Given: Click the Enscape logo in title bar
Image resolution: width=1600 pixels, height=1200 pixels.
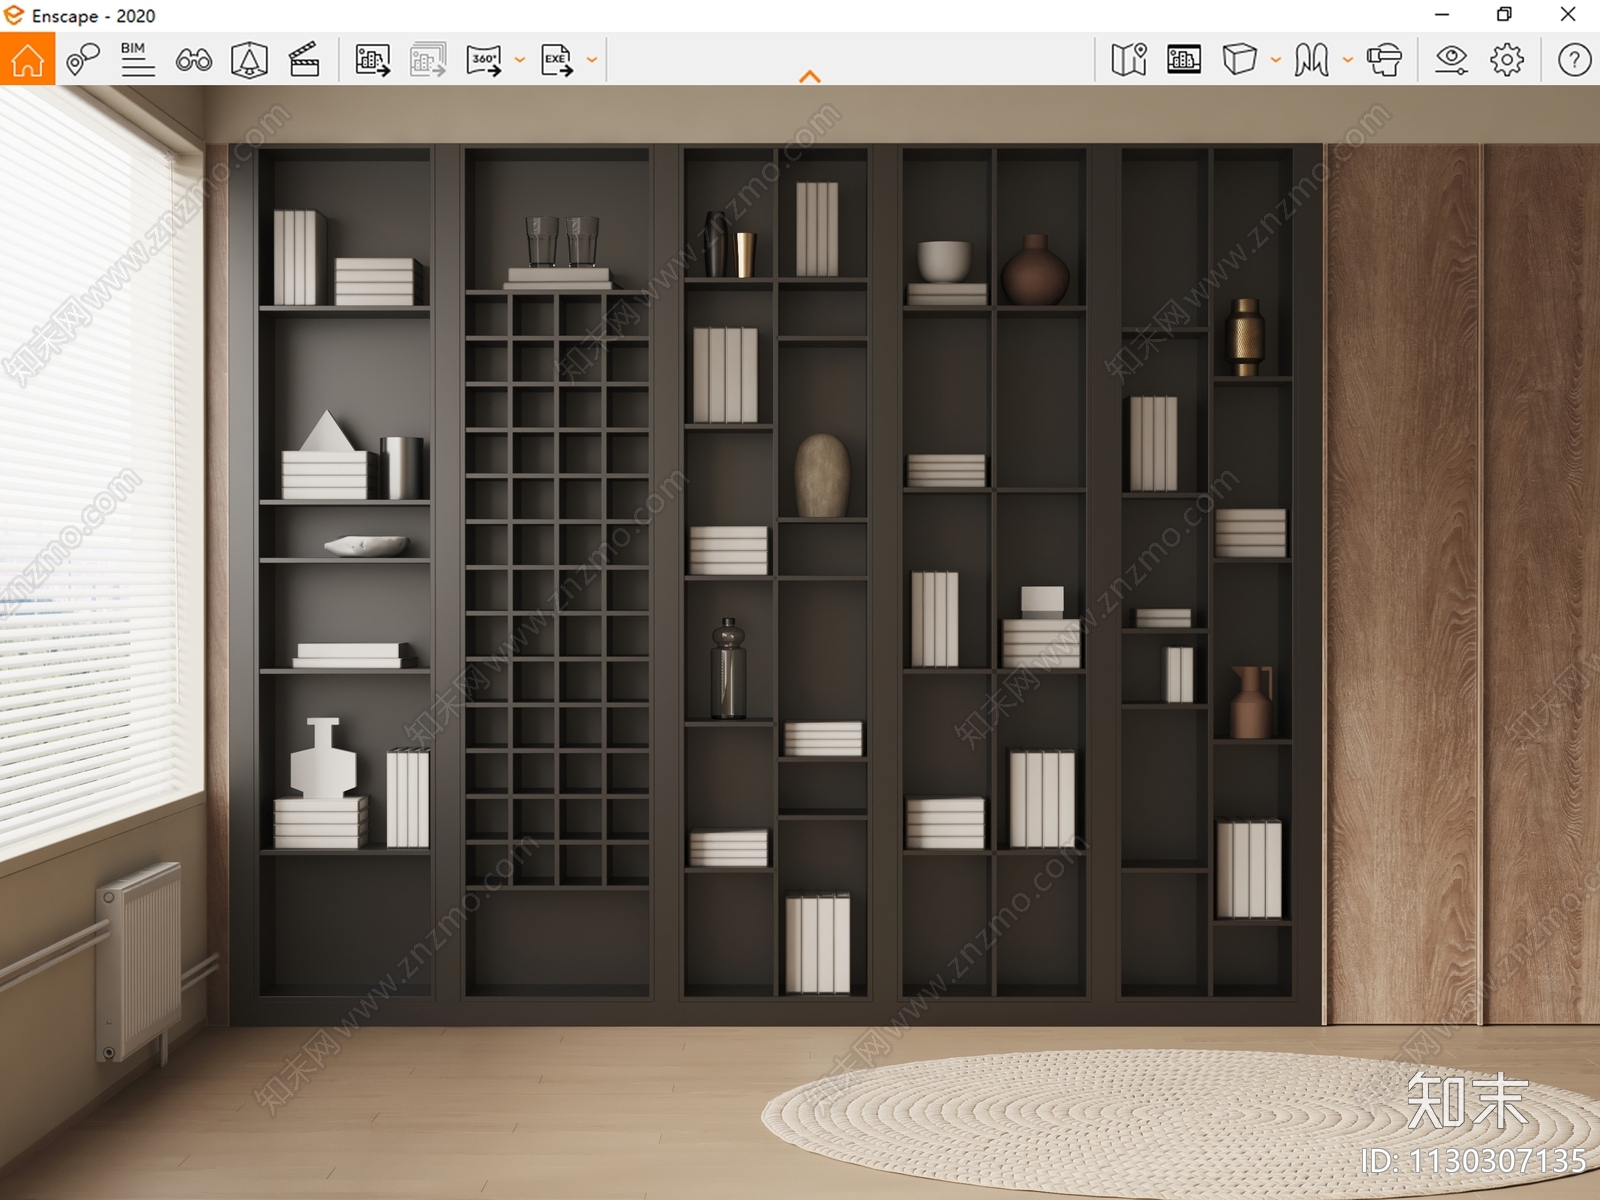Looking at the screenshot, I should coord(14,15).
